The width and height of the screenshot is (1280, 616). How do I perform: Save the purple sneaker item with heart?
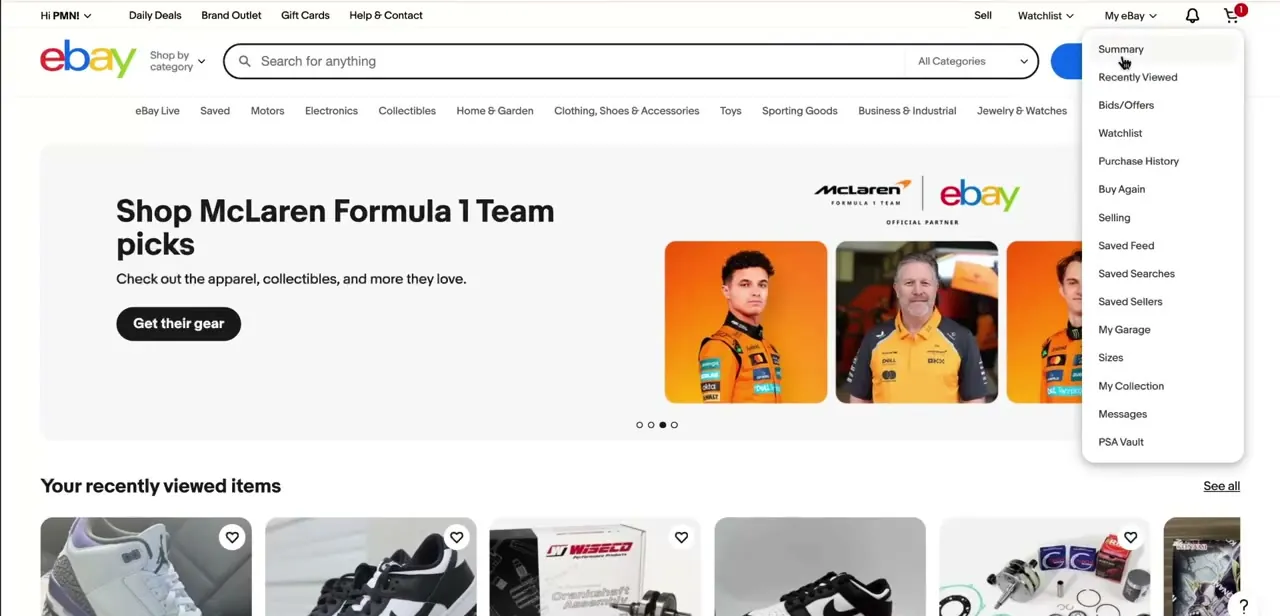pos(232,538)
